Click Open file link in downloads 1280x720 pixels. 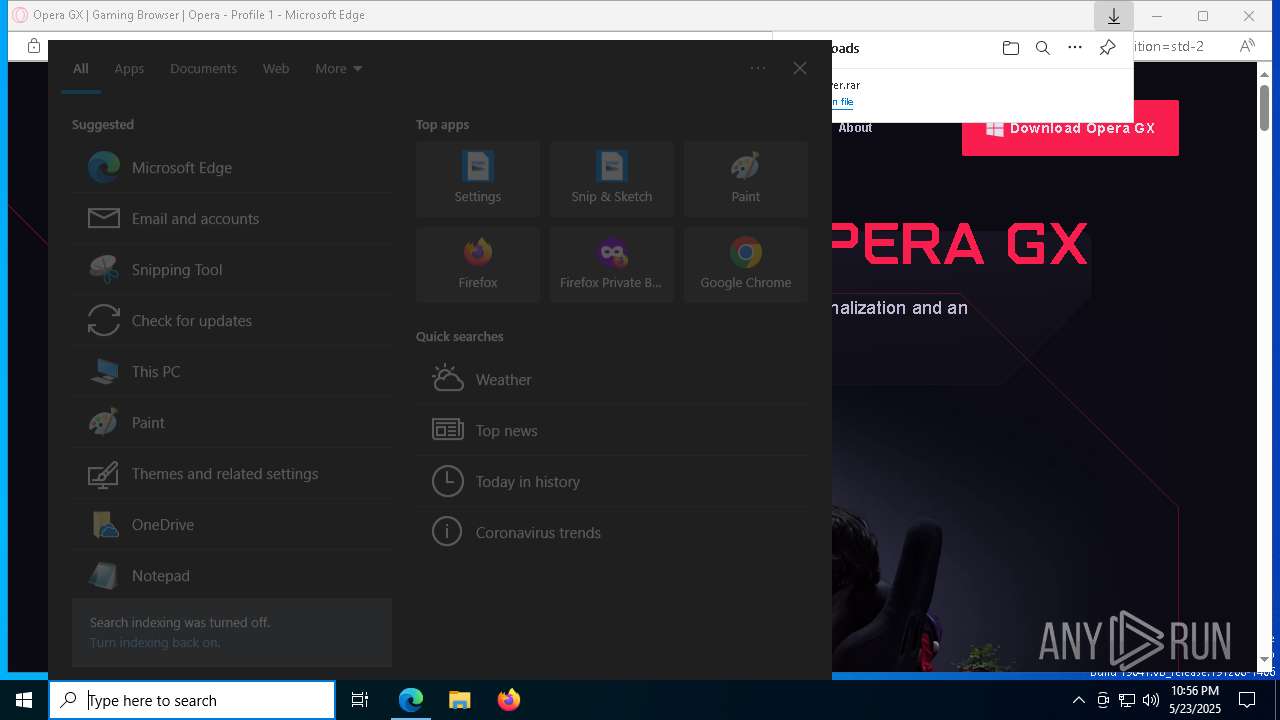click(842, 102)
